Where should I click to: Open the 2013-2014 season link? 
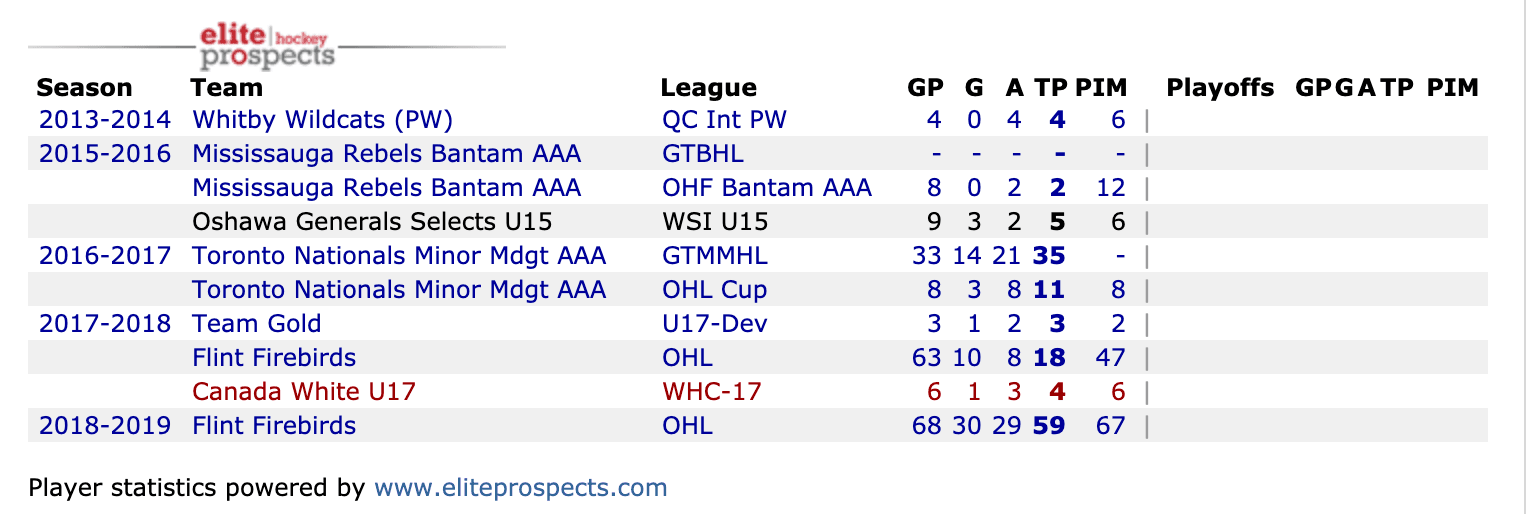105,120
